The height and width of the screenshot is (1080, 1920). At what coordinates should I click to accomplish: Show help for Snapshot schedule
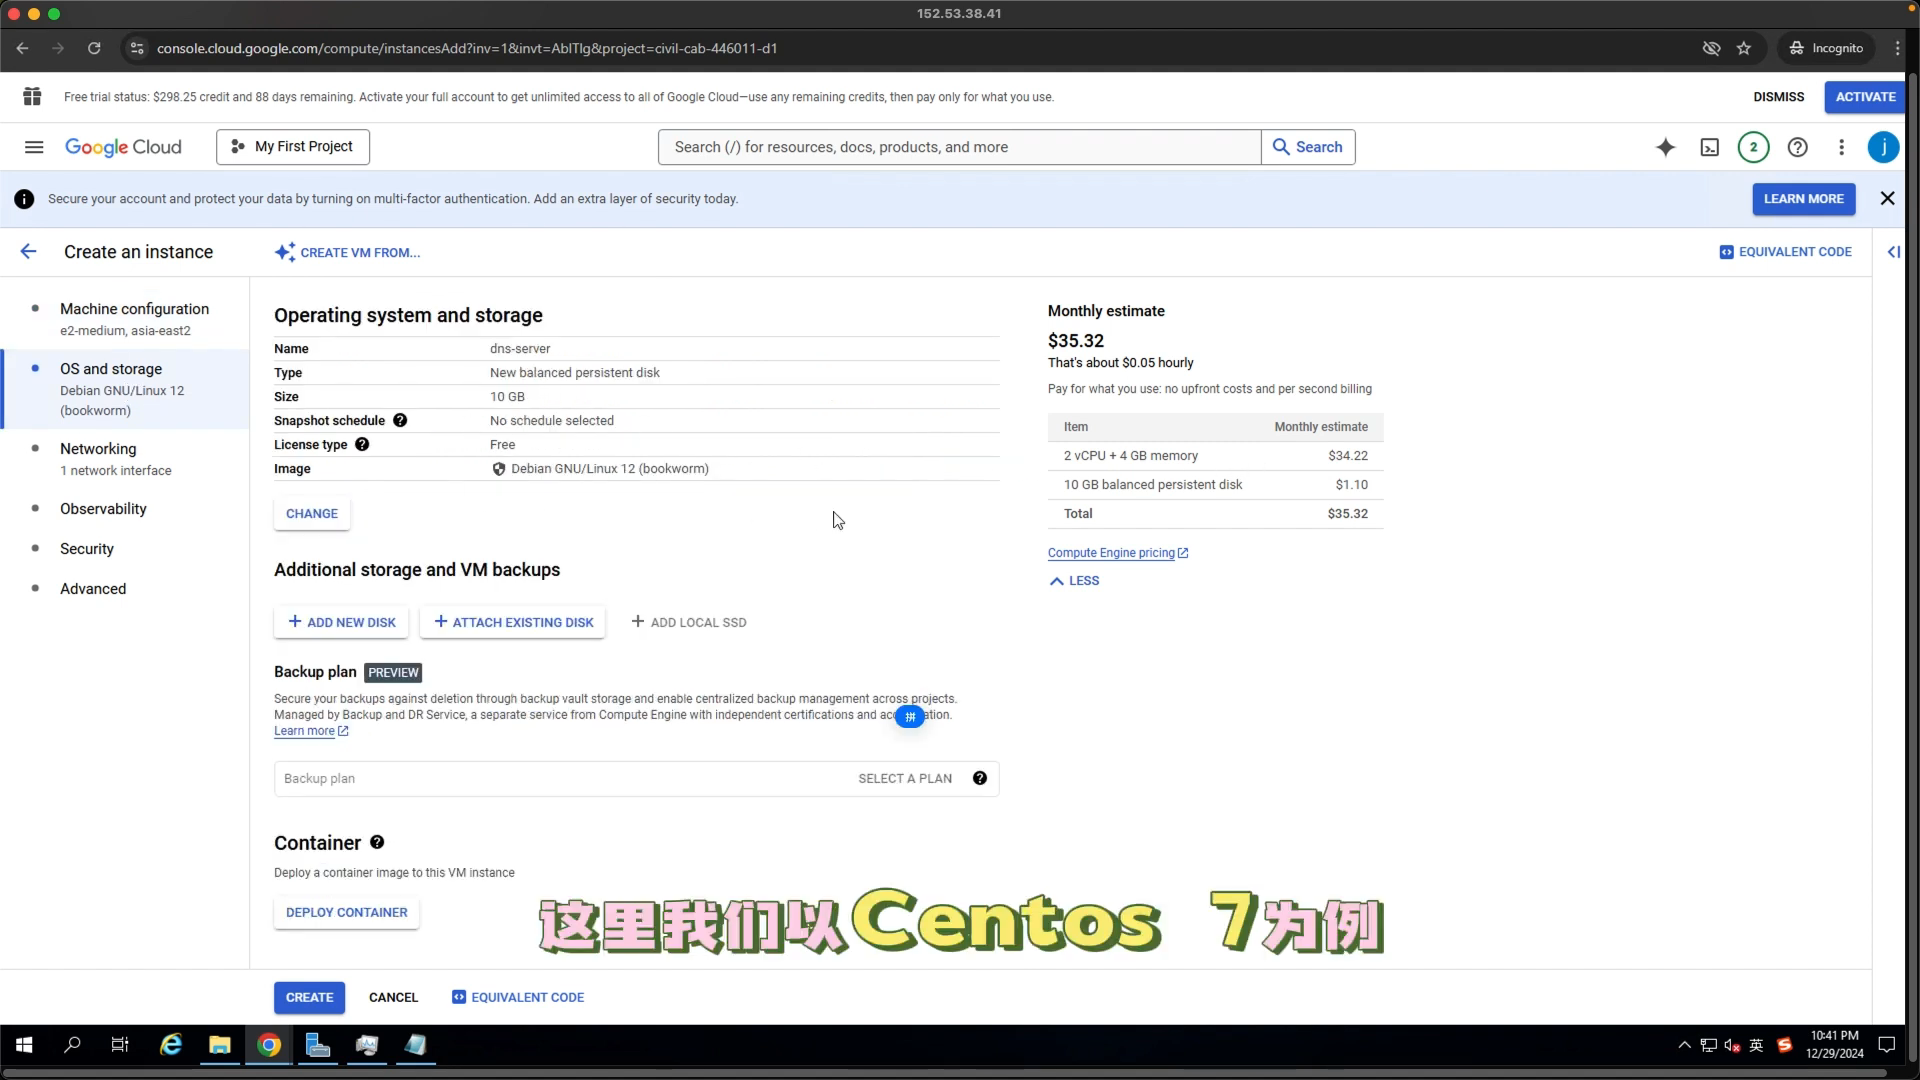(x=400, y=420)
